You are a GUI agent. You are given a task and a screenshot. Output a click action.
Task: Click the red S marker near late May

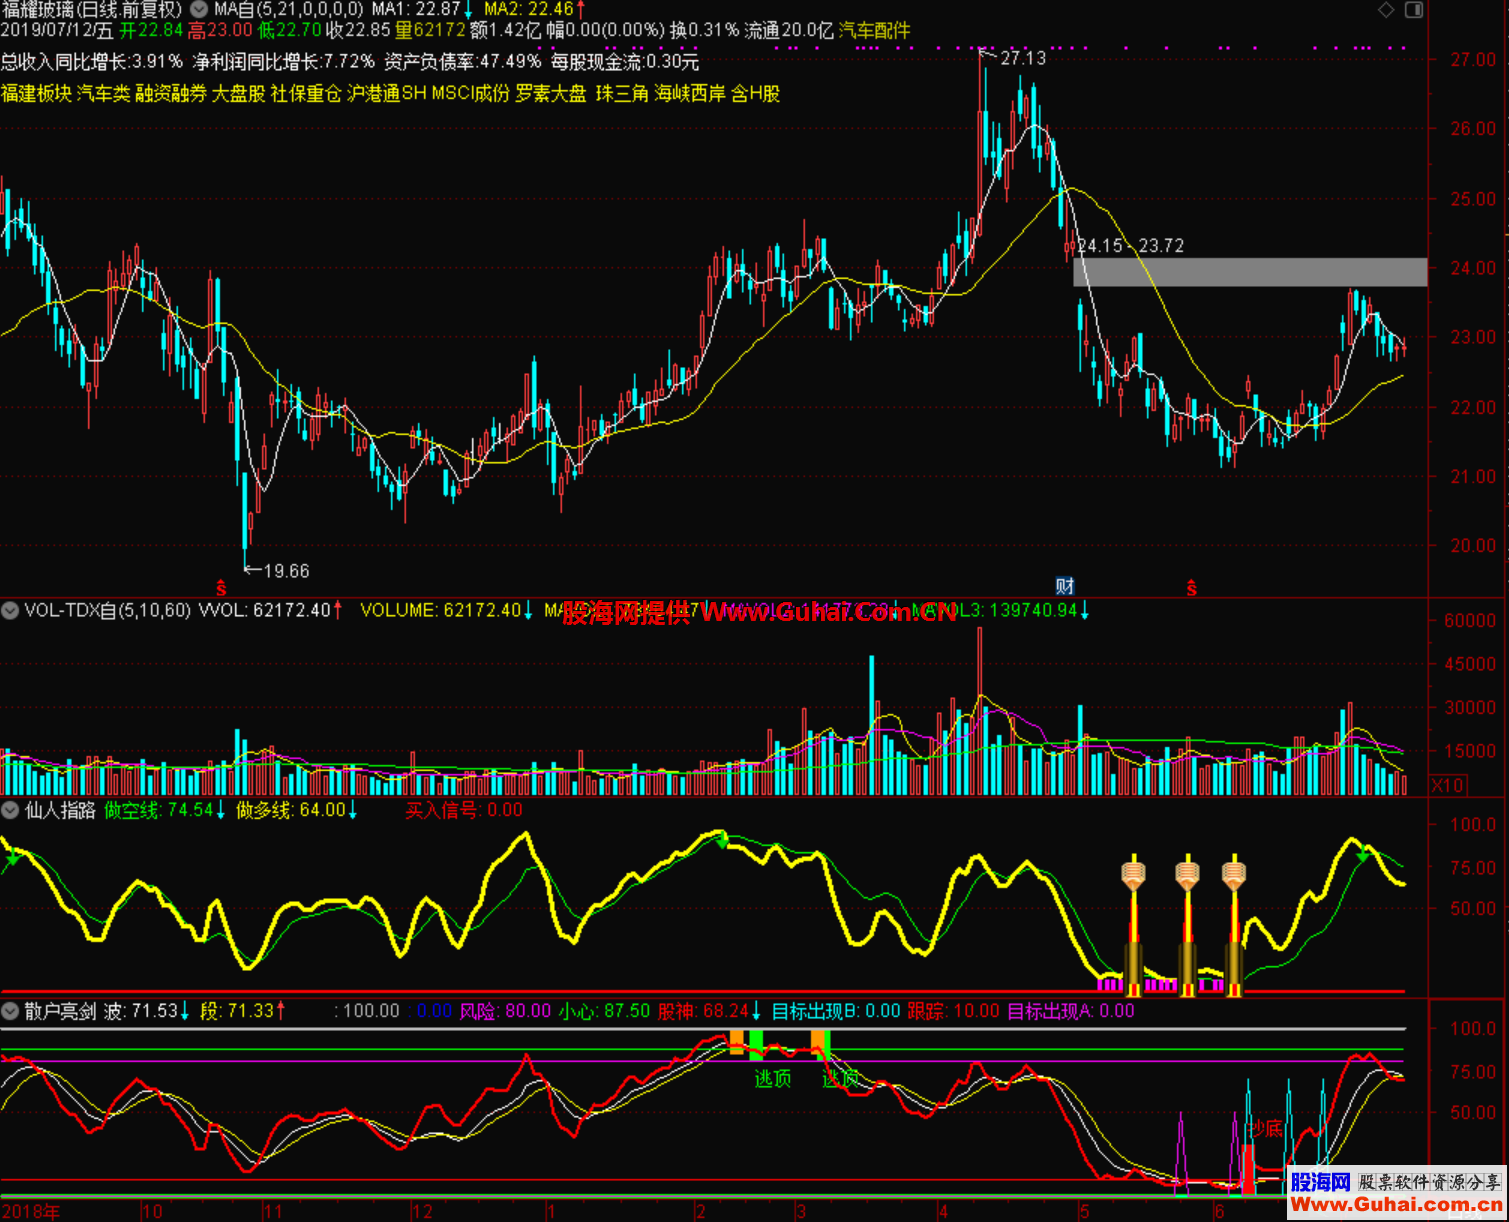[x=1191, y=588]
